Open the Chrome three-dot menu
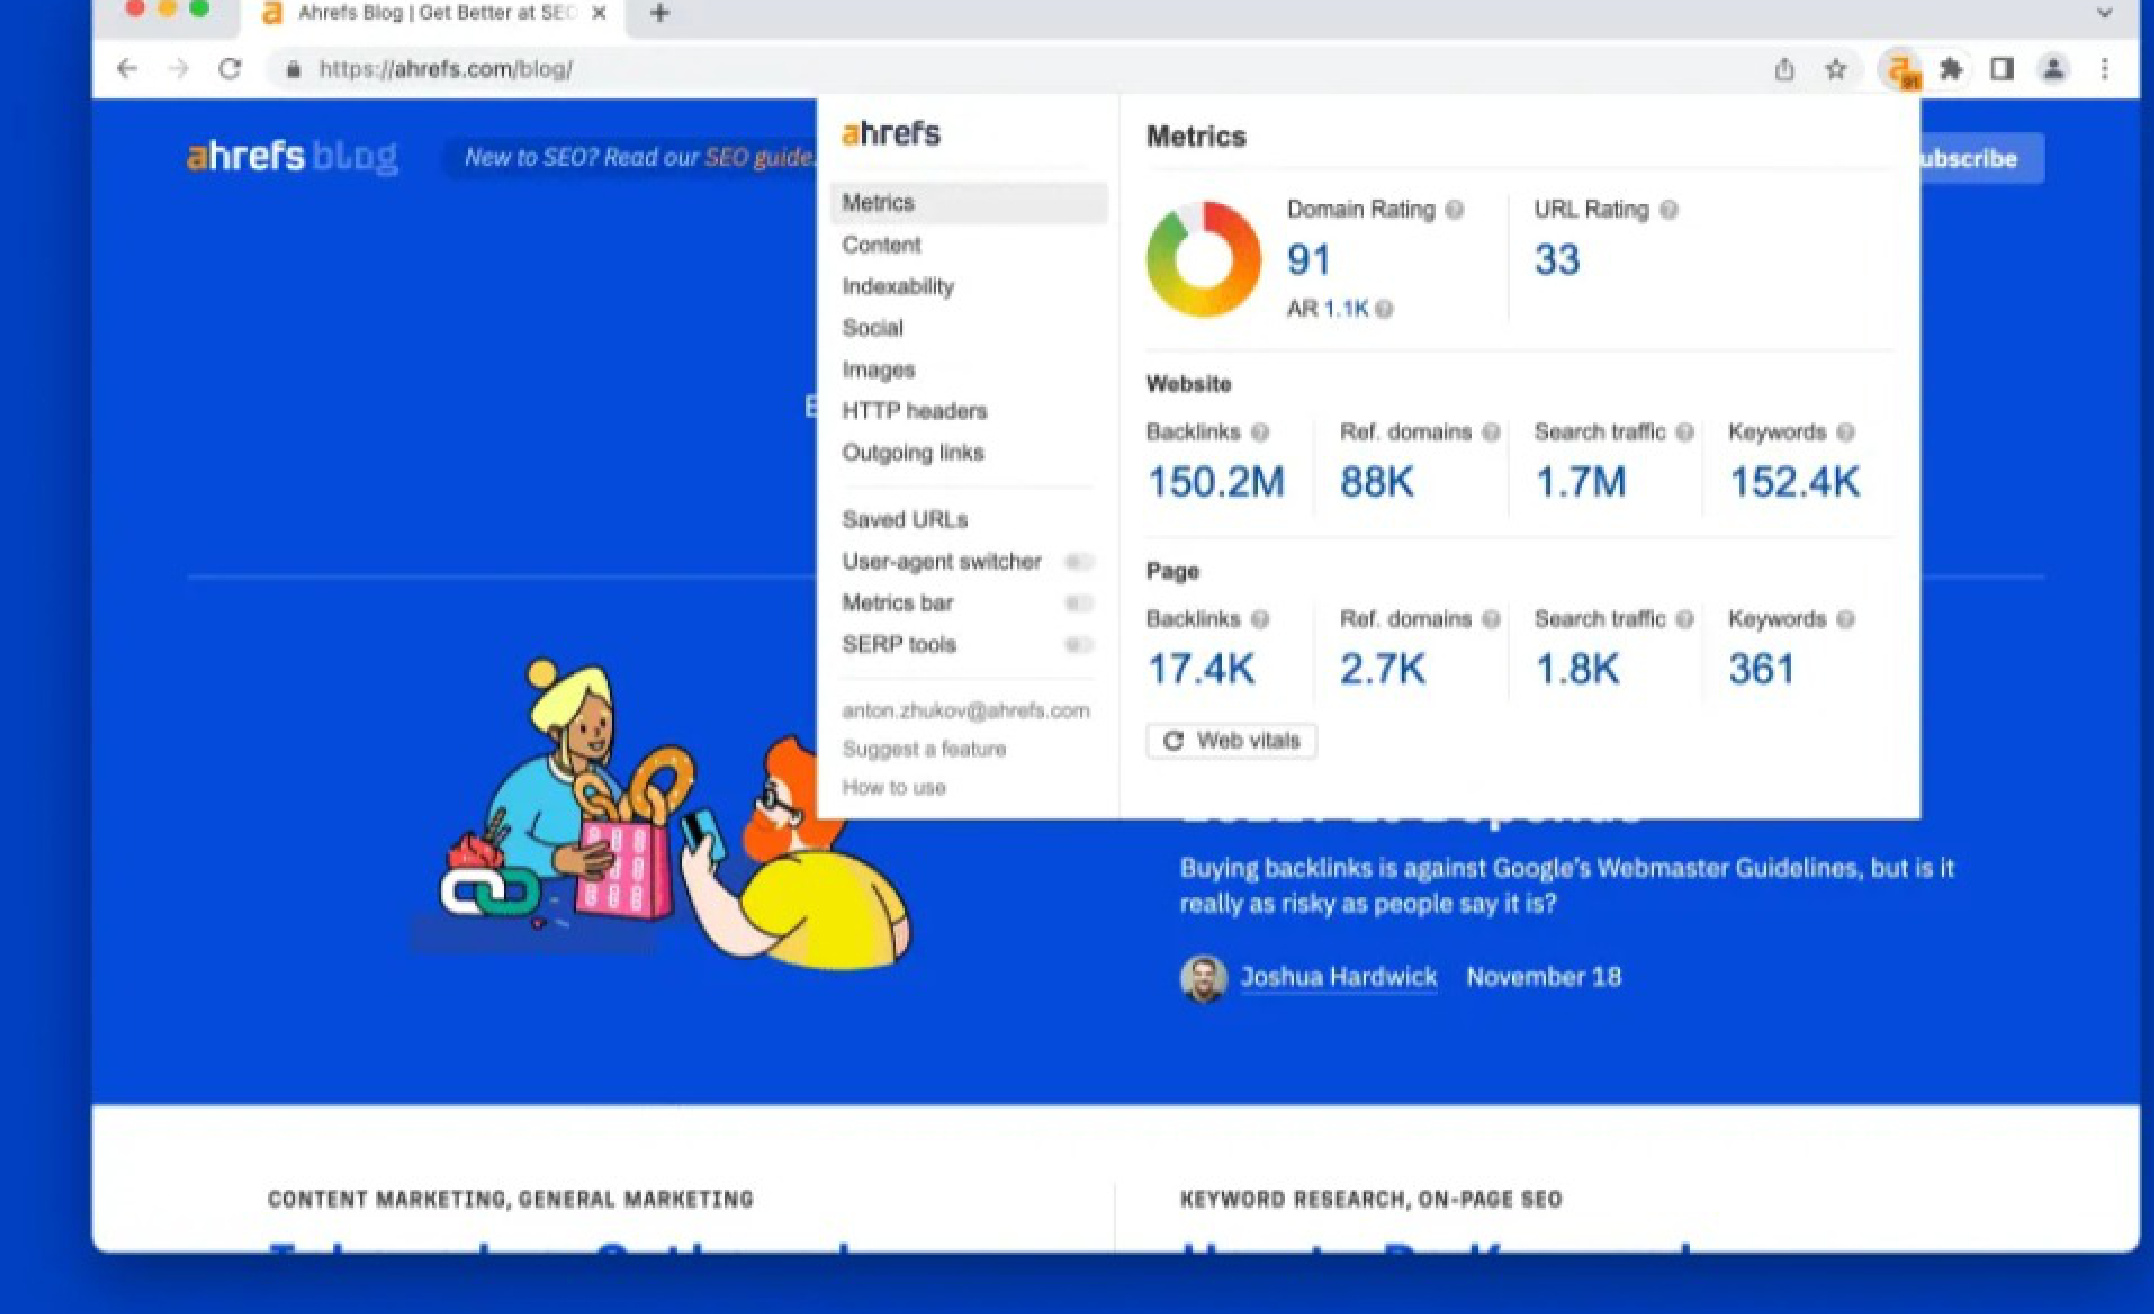The image size is (2154, 1314). click(x=2105, y=69)
